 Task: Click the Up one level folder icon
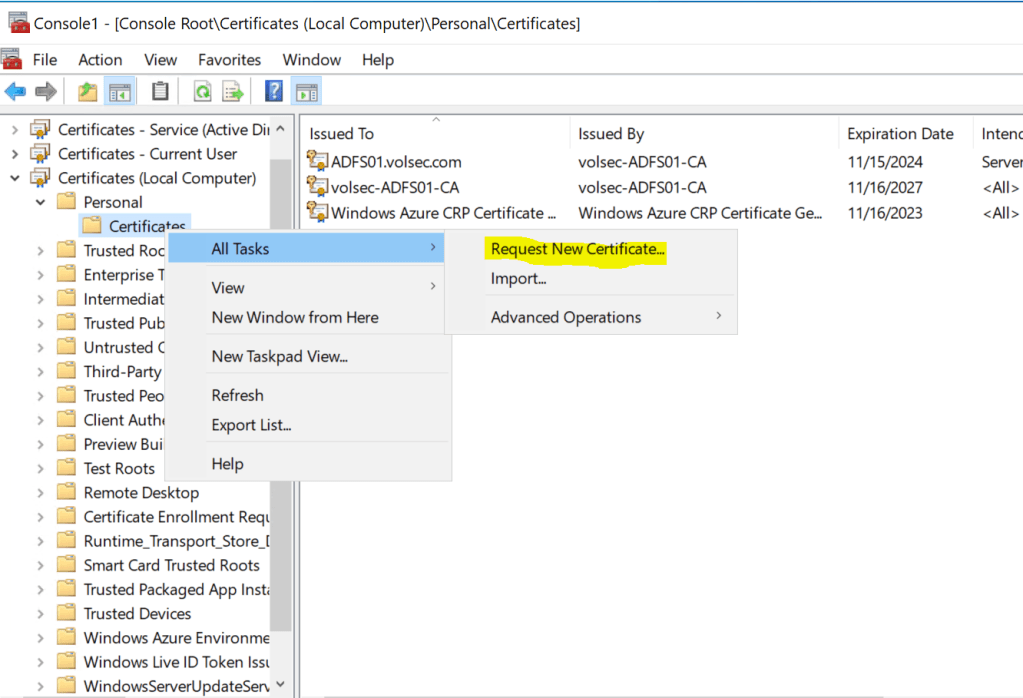[x=88, y=92]
